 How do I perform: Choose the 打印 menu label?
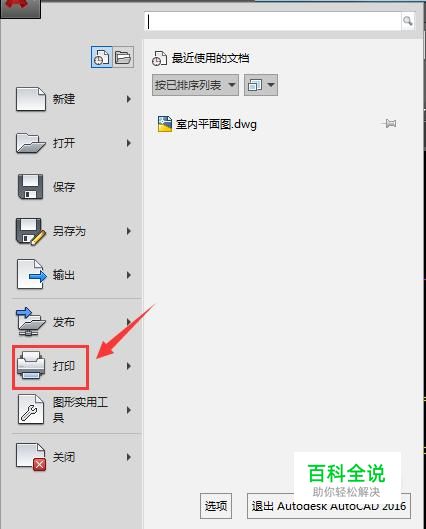[64, 366]
